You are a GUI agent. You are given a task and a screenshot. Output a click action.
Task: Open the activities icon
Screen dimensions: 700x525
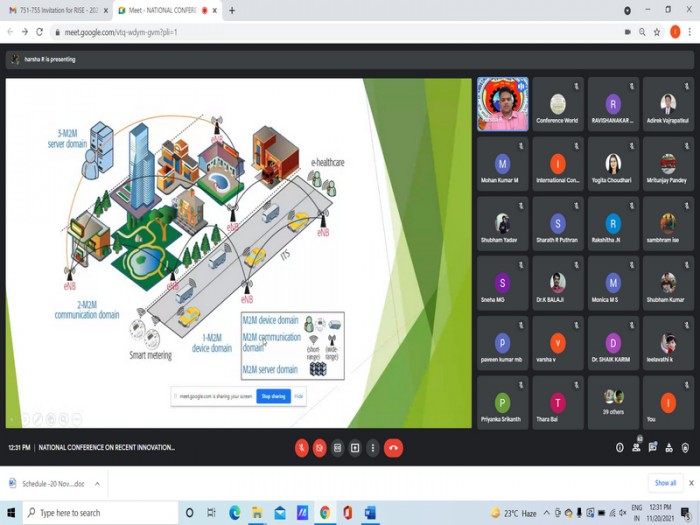point(669,448)
